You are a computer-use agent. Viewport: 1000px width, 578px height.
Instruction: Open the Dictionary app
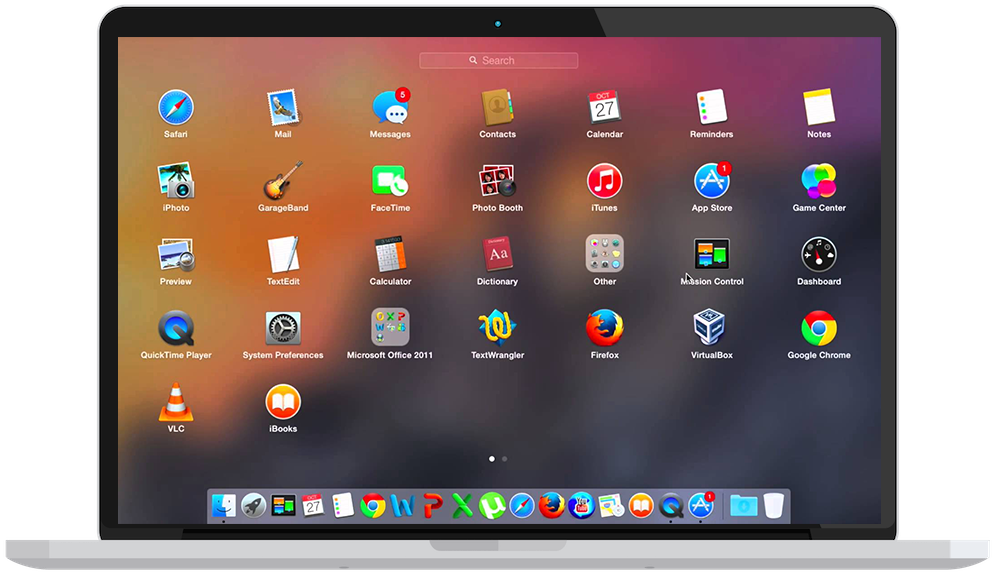point(497,255)
